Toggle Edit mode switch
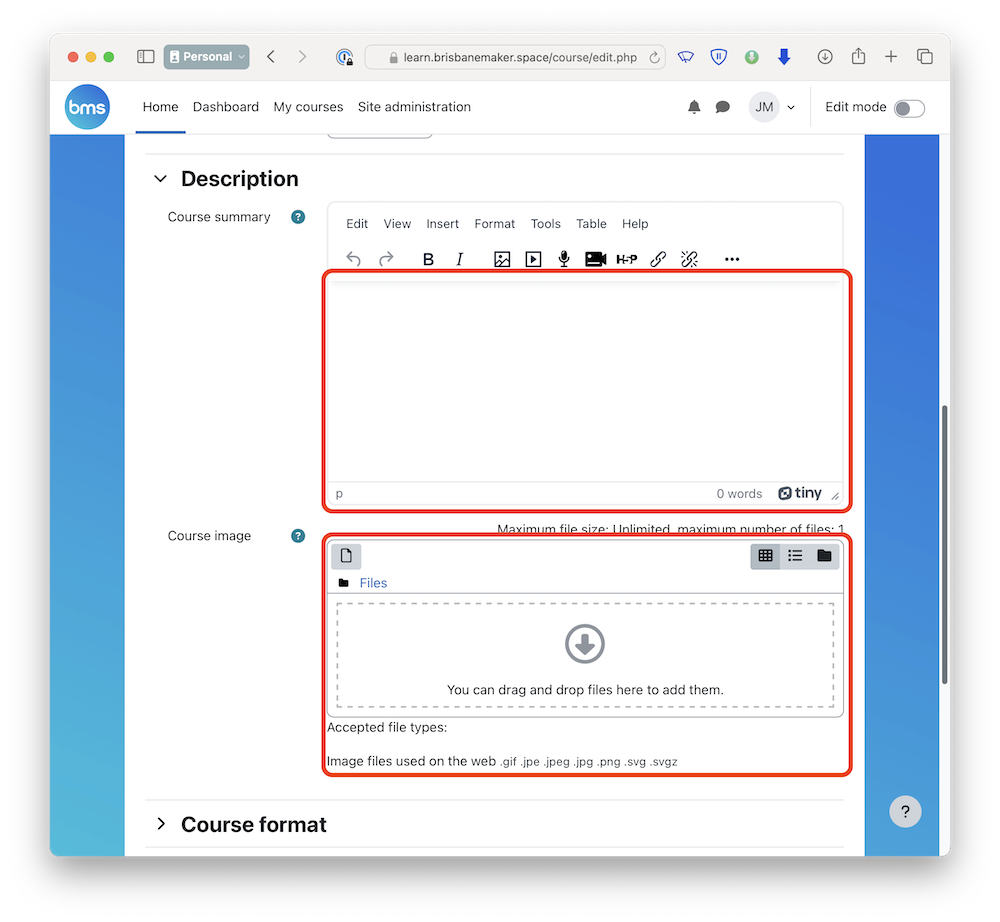Viewport: 1000px width, 922px height. pyautogui.click(x=908, y=108)
